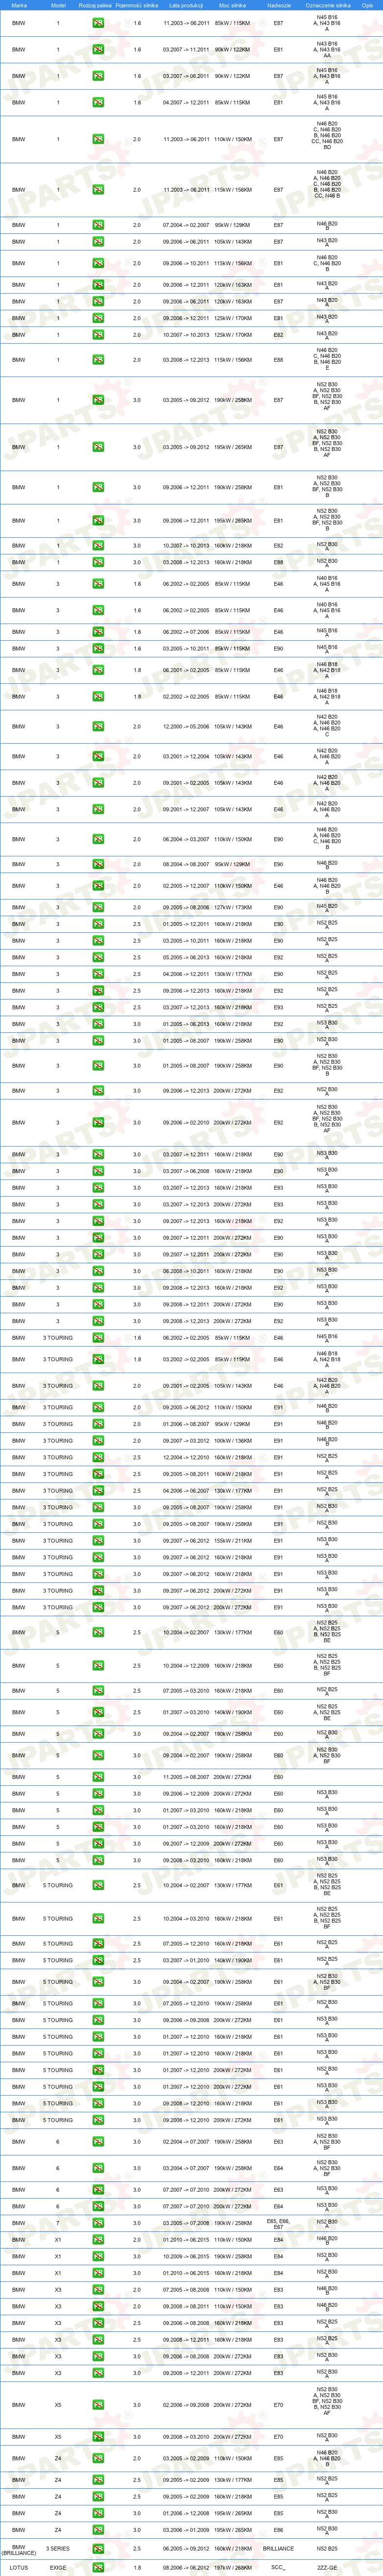
Task: Click fuel icon of first row, BMW 1 11.2003 -> 06.2011 85kW
Action: pos(98,23)
